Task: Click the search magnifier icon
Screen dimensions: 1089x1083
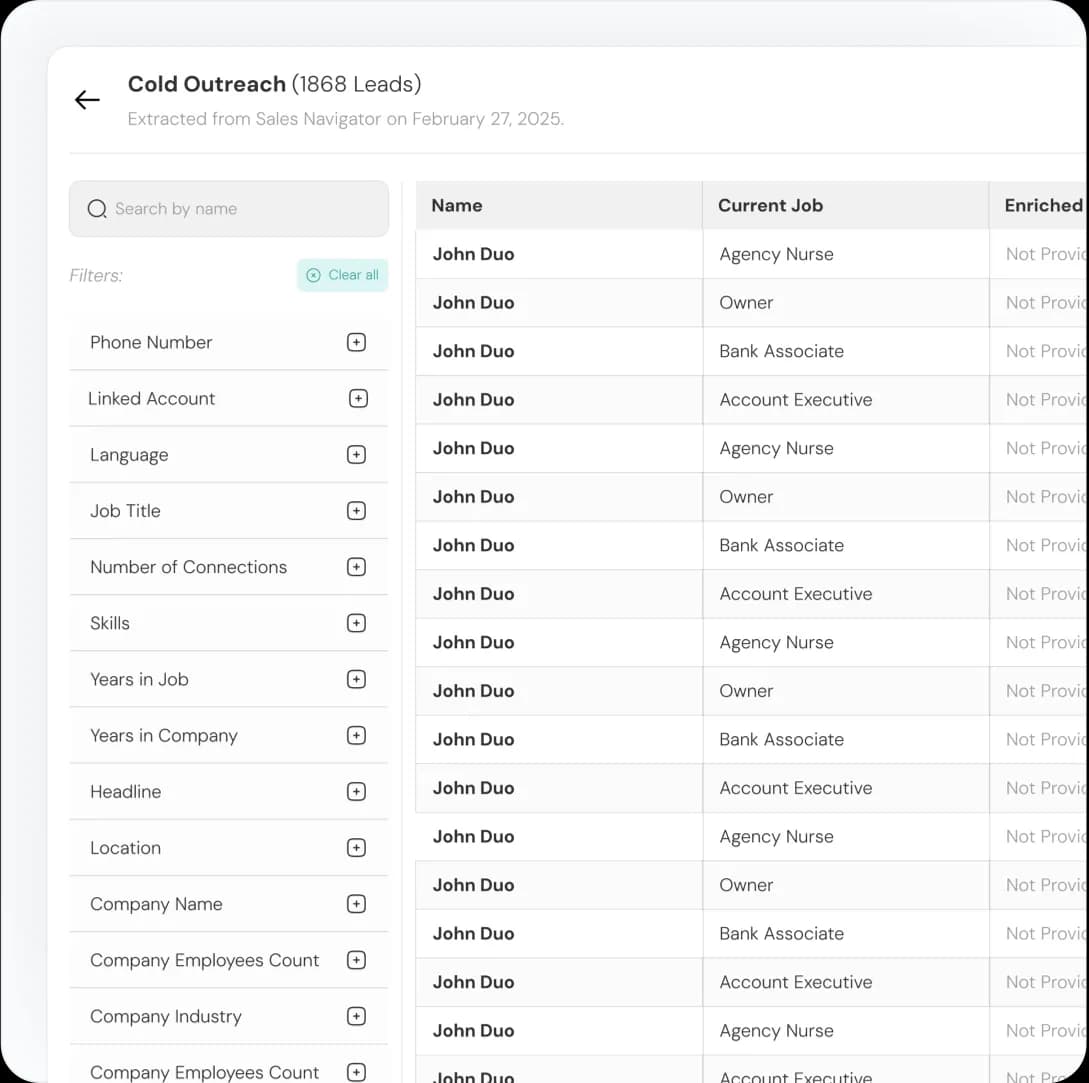Action: coord(97,208)
